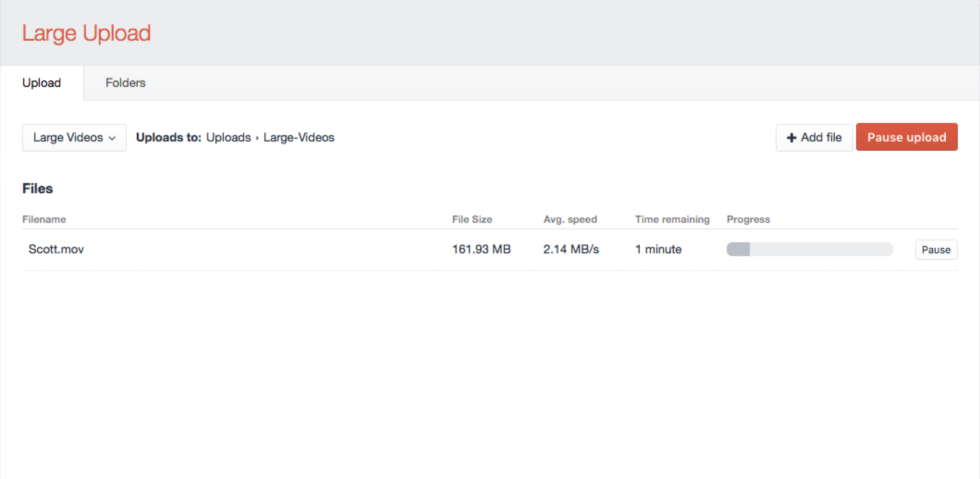Viewport: 980px width, 479px height.
Task: Click the red Pause upload button
Action: 907,138
